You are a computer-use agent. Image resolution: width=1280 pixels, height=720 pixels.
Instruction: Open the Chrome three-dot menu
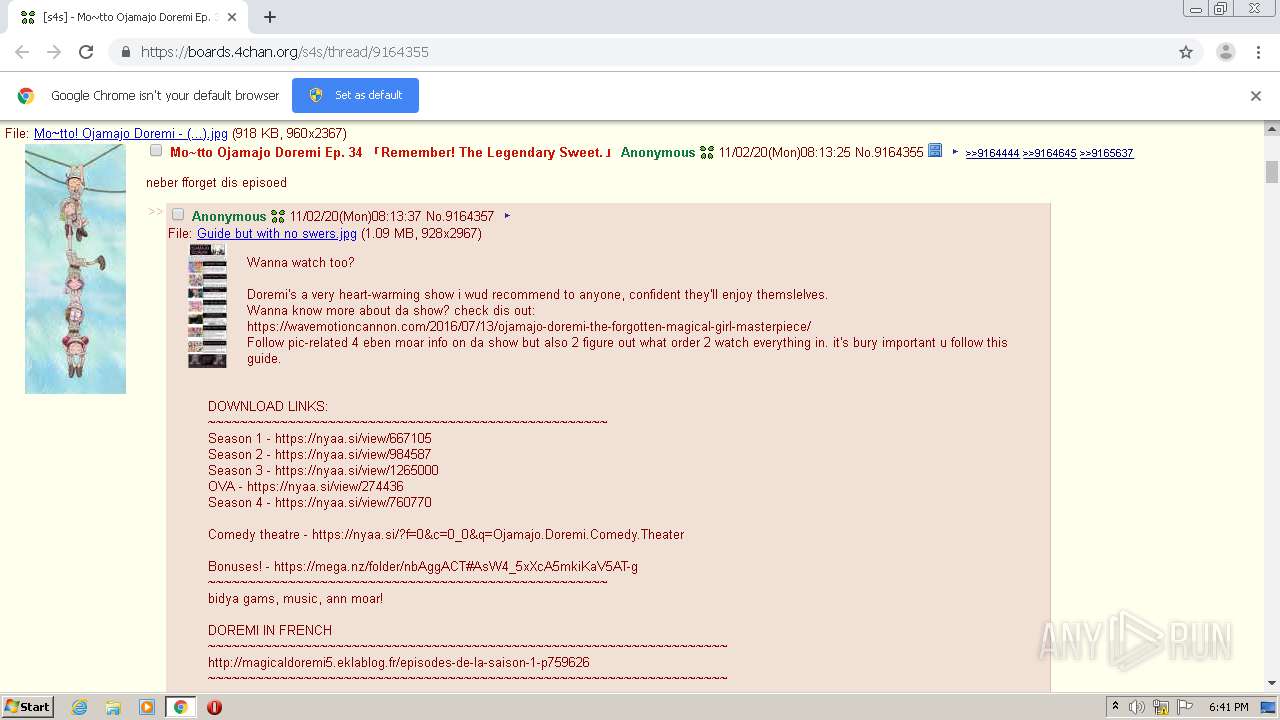click(x=1258, y=52)
